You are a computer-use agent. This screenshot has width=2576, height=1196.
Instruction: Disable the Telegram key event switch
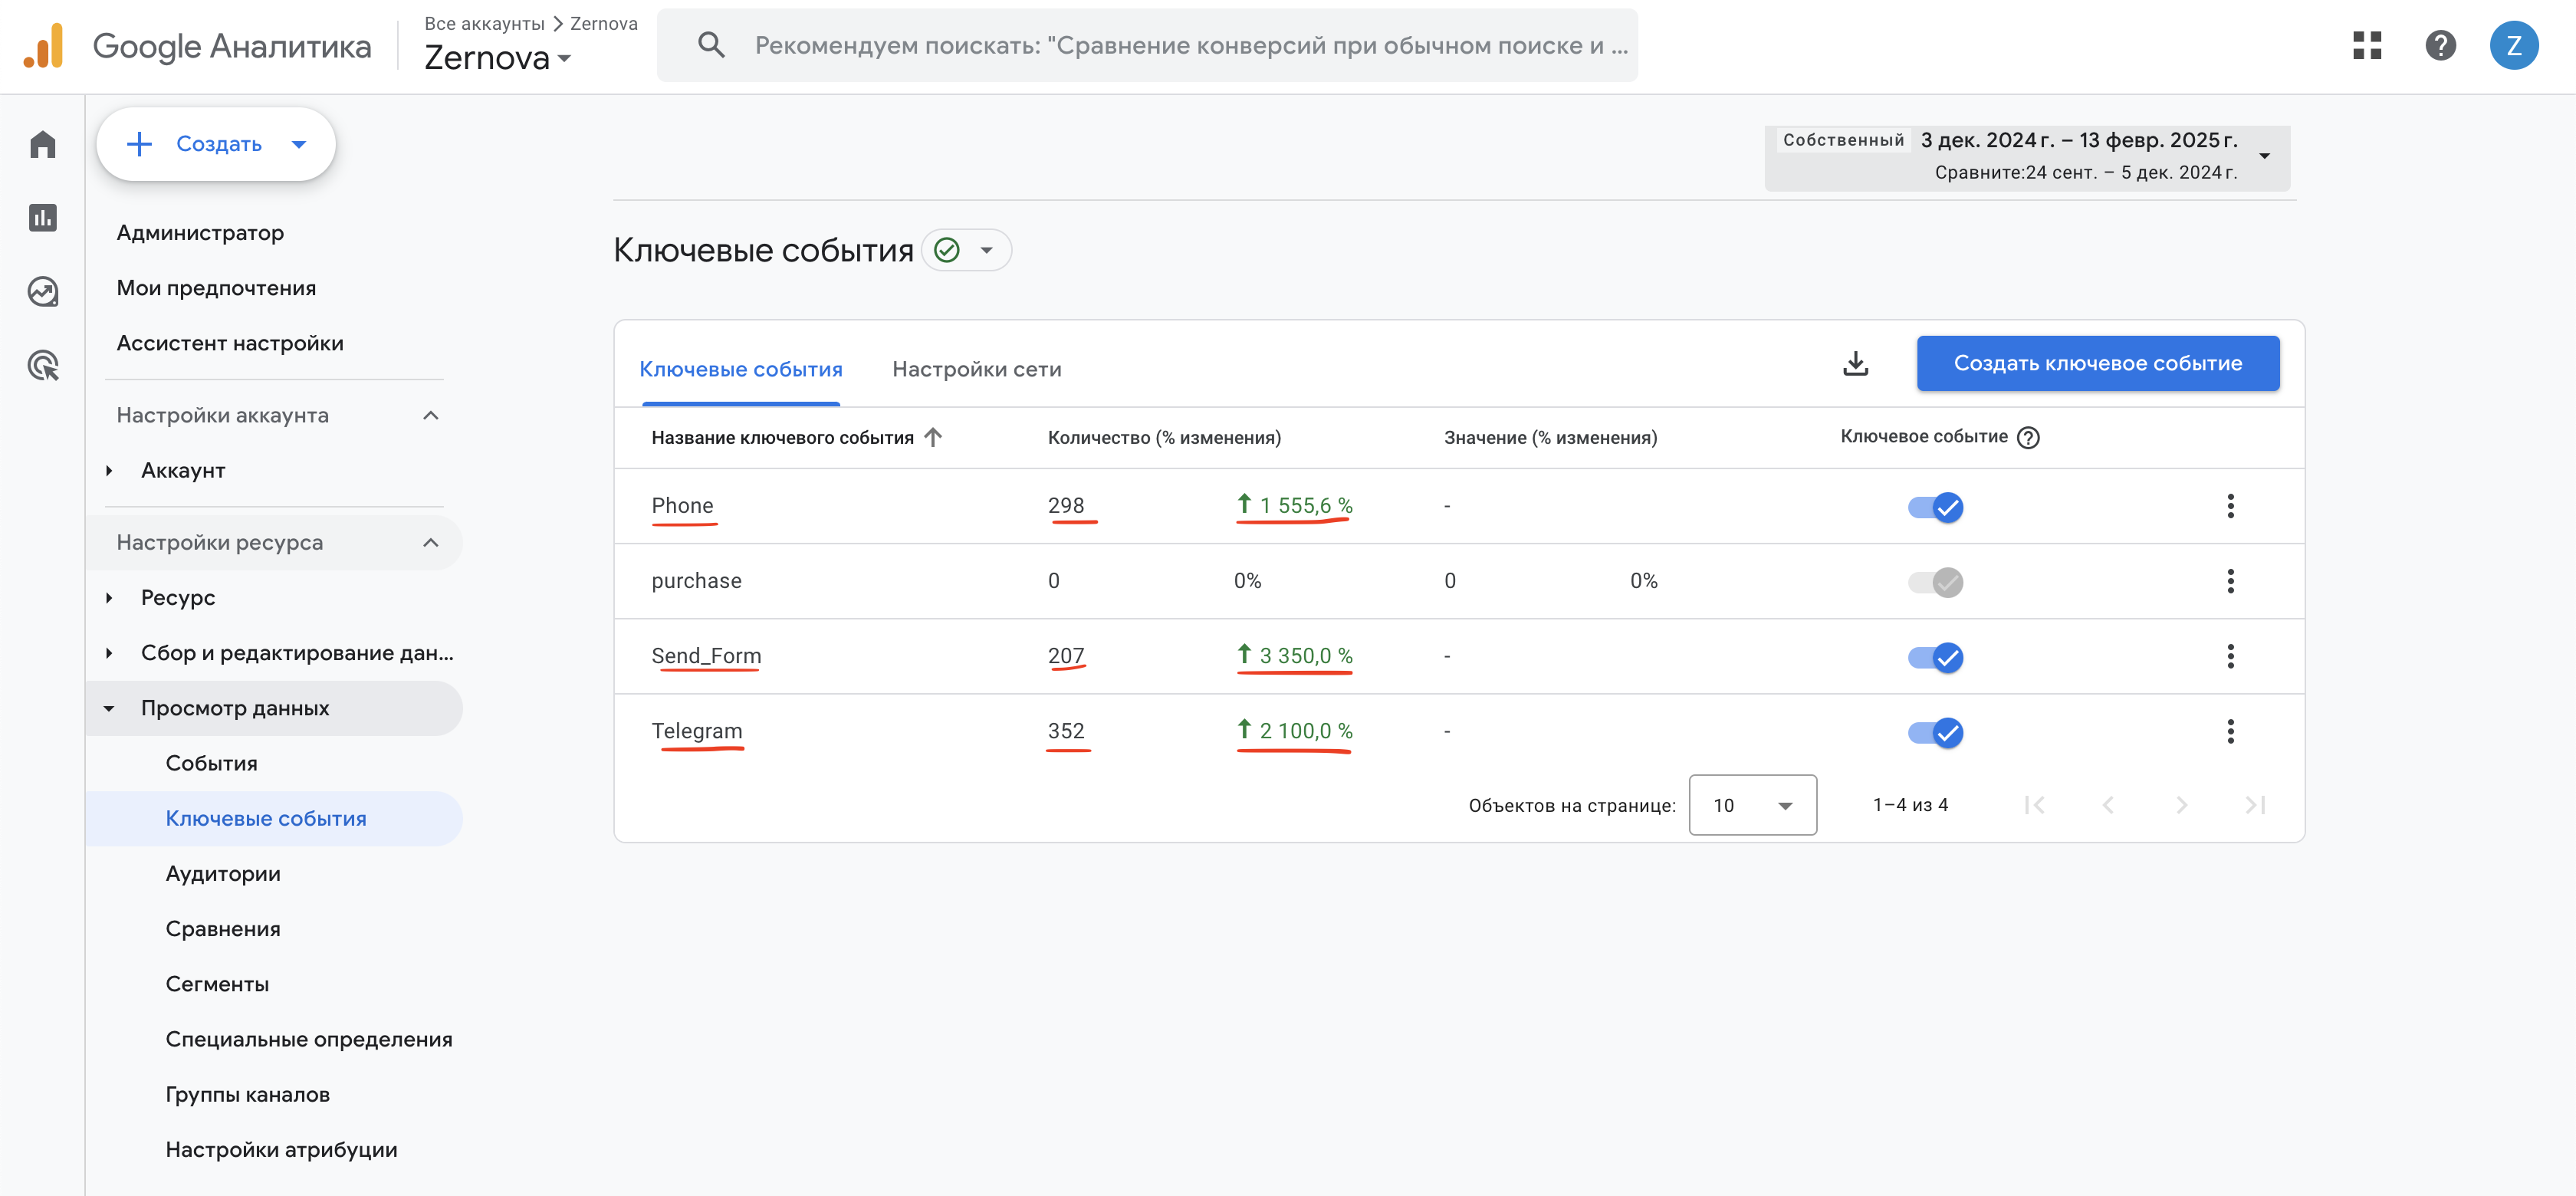(x=1935, y=732)
